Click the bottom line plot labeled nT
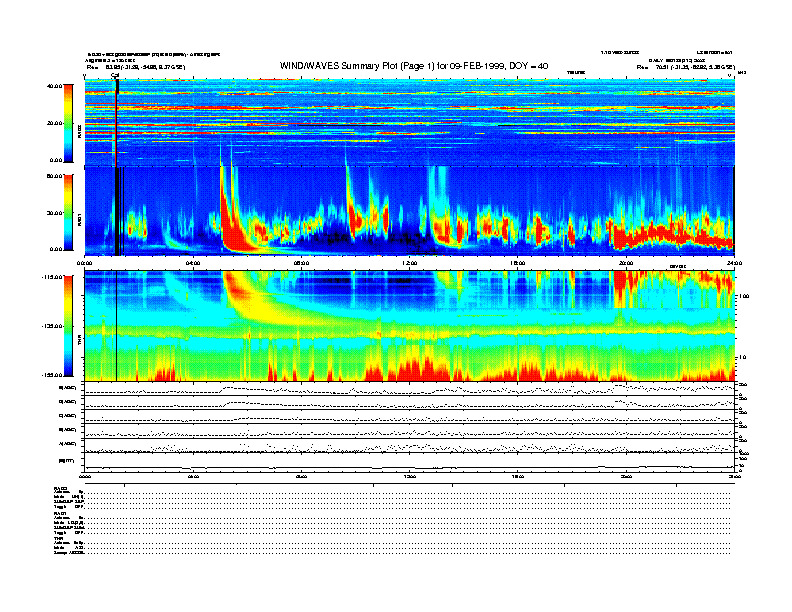 point(409,462)
